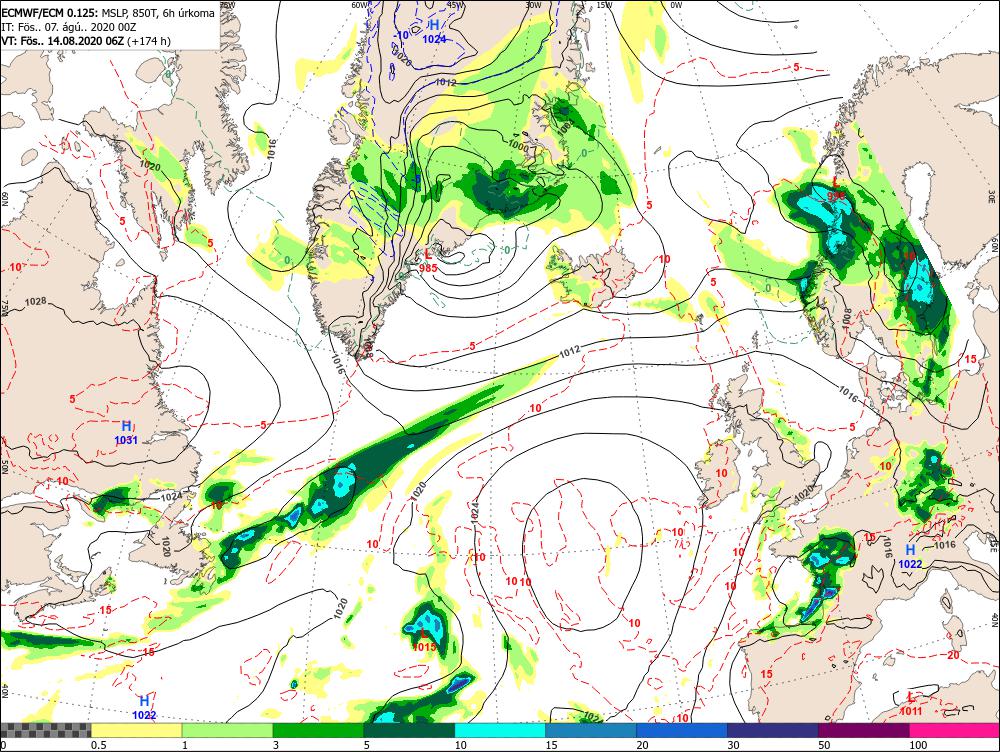Click the '(+174 h)' forecast hour text

[x=149, y=41]
